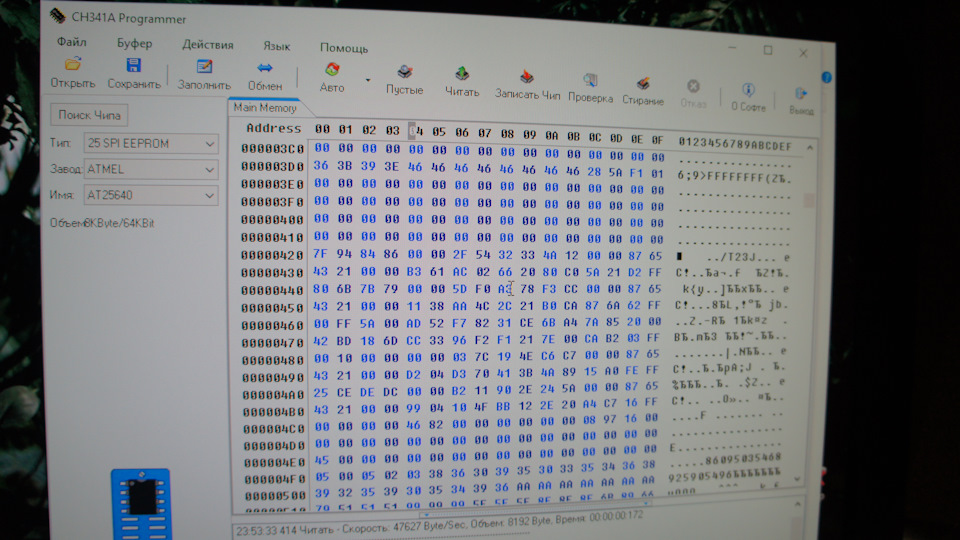The height and width of the screenshot is (540, 960).
Task: Expand the Тип 25 SPI EEPROM dropdown
Action: (210, 144)
